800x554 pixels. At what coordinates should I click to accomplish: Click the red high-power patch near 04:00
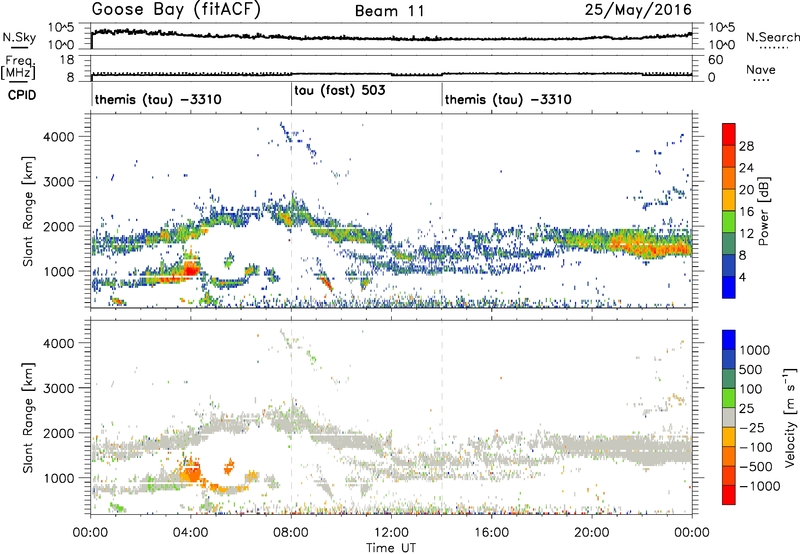click(x=191, y=270)
